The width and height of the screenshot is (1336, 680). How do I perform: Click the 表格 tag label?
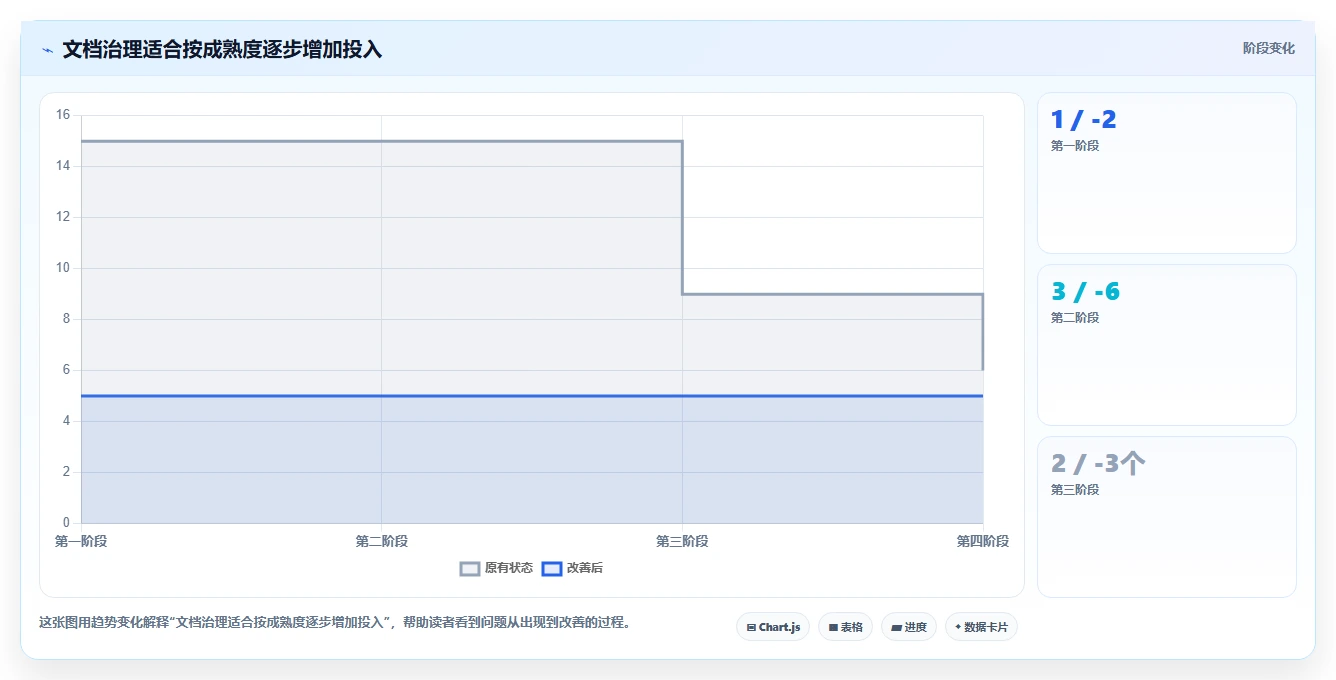point(852,628)
